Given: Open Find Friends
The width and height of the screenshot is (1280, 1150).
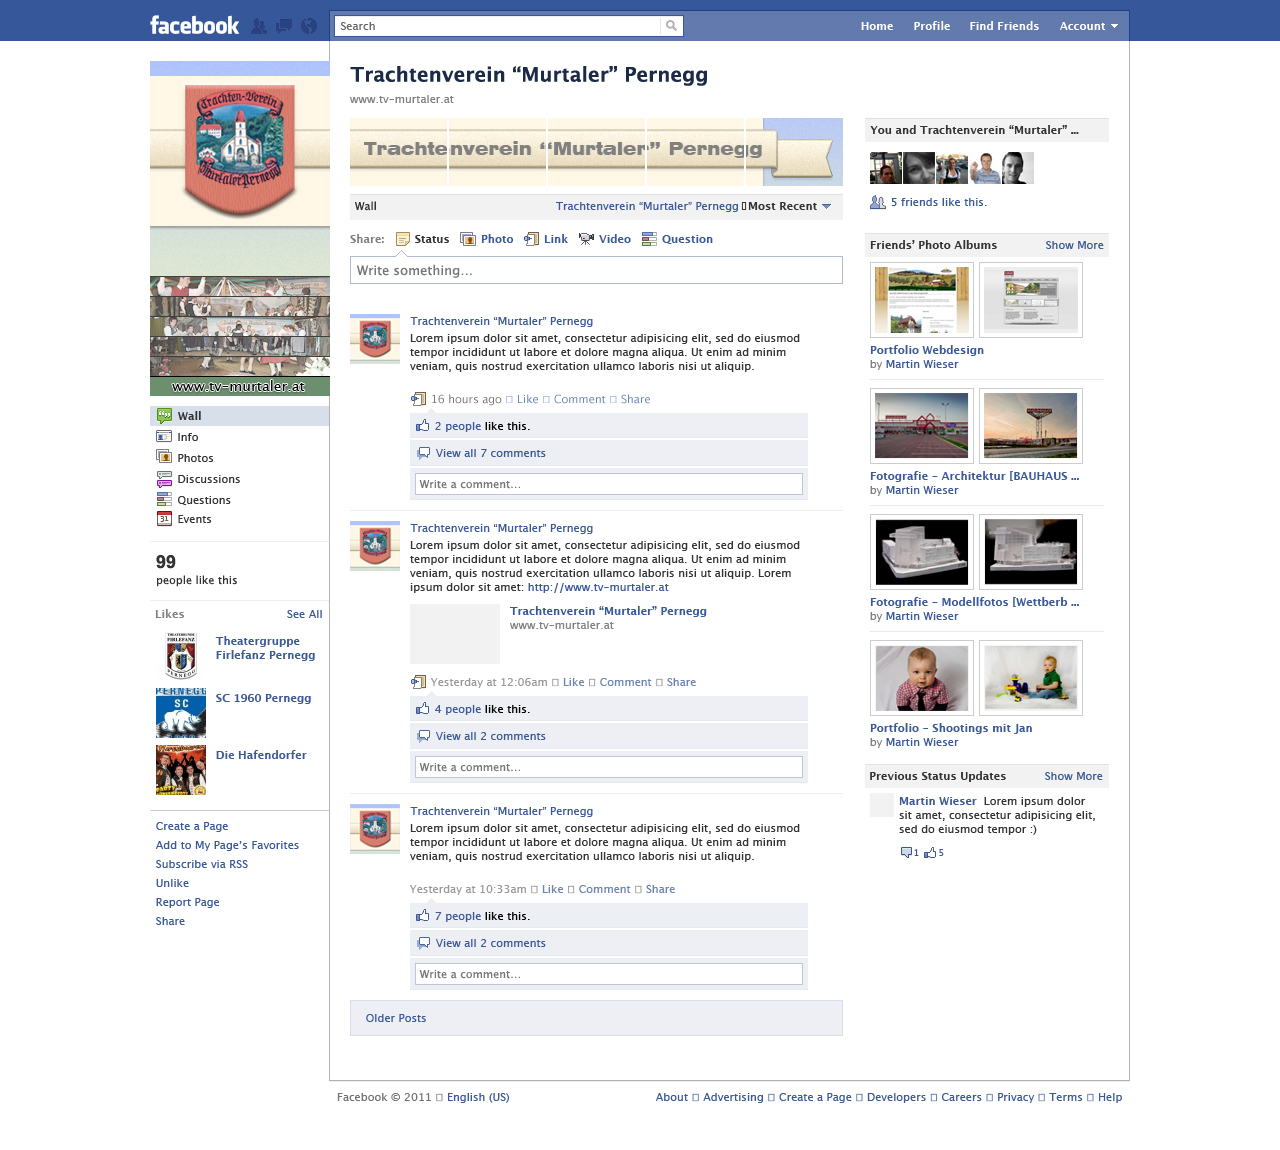Looking at the screenshot, I should tap(1004, 26).
